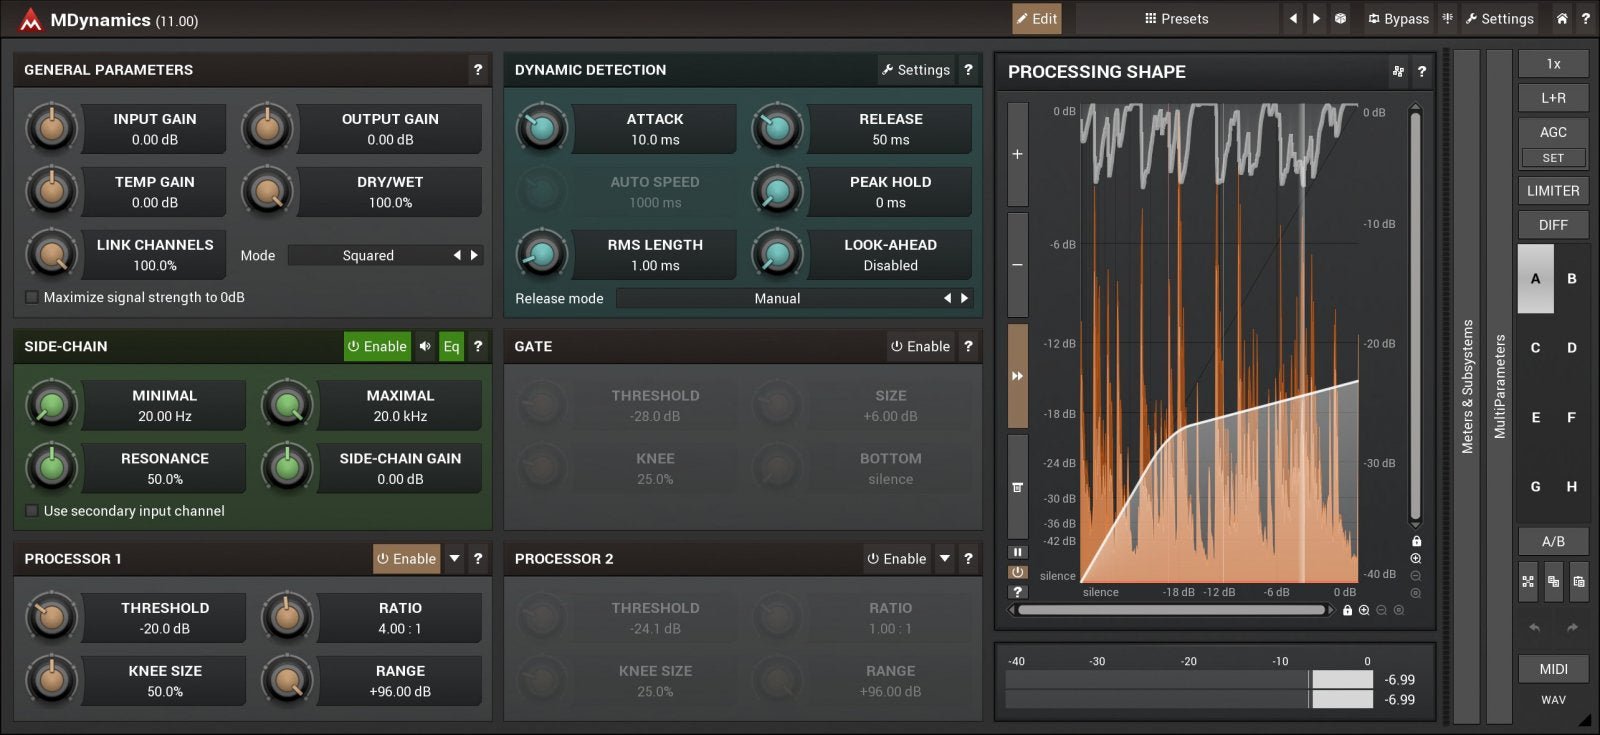Click the Attack knob
The height and width of the screenshot is (735, 1600).
click(541, 128)
